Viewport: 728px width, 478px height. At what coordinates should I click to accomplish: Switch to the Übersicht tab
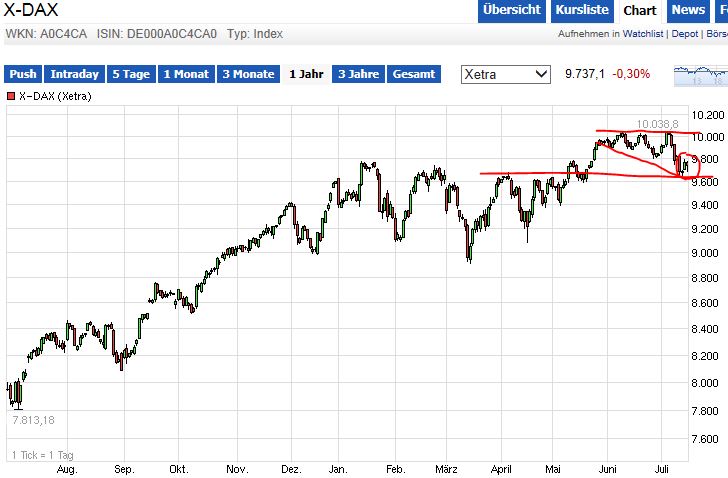click(x=511, y=10)
